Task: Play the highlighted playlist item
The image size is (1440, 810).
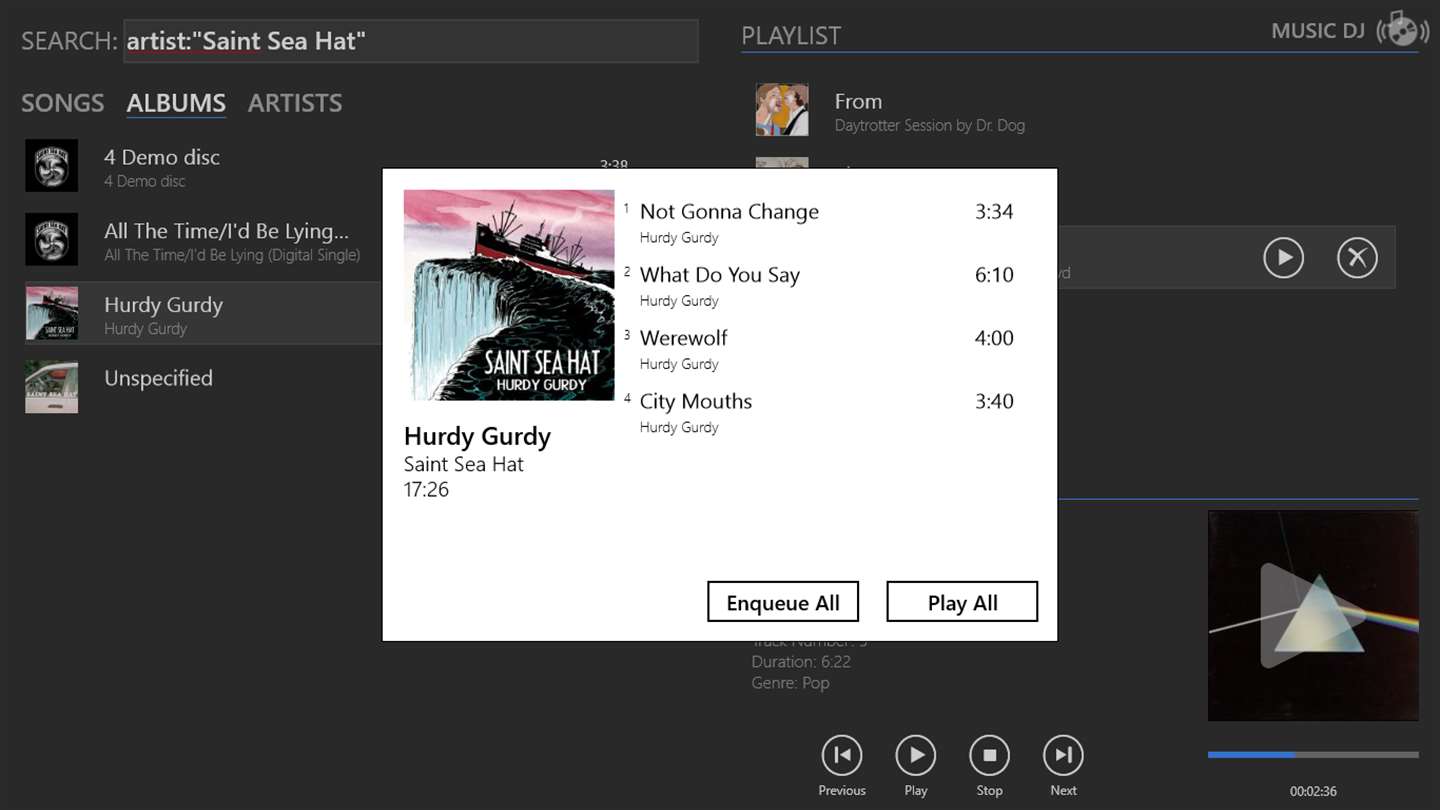Action: 1284,258
